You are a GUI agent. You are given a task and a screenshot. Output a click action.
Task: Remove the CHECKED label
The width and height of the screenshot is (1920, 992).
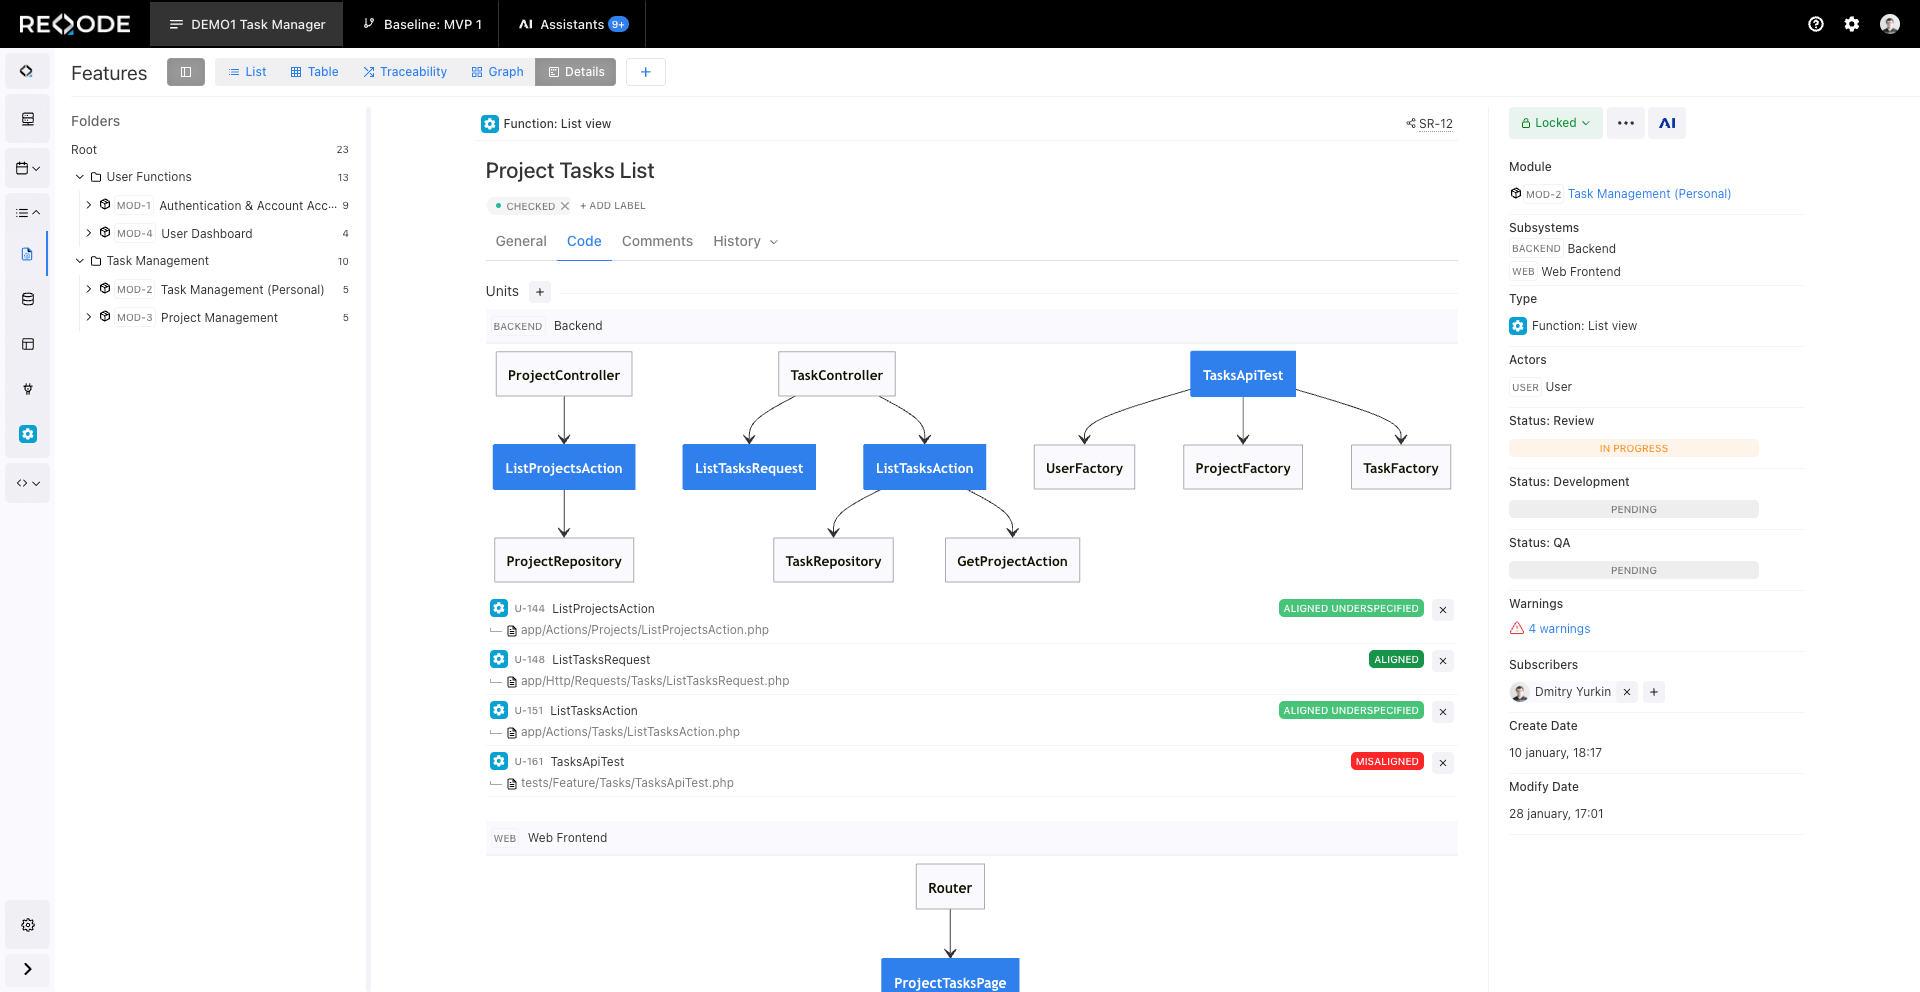(x=565, y=206)
